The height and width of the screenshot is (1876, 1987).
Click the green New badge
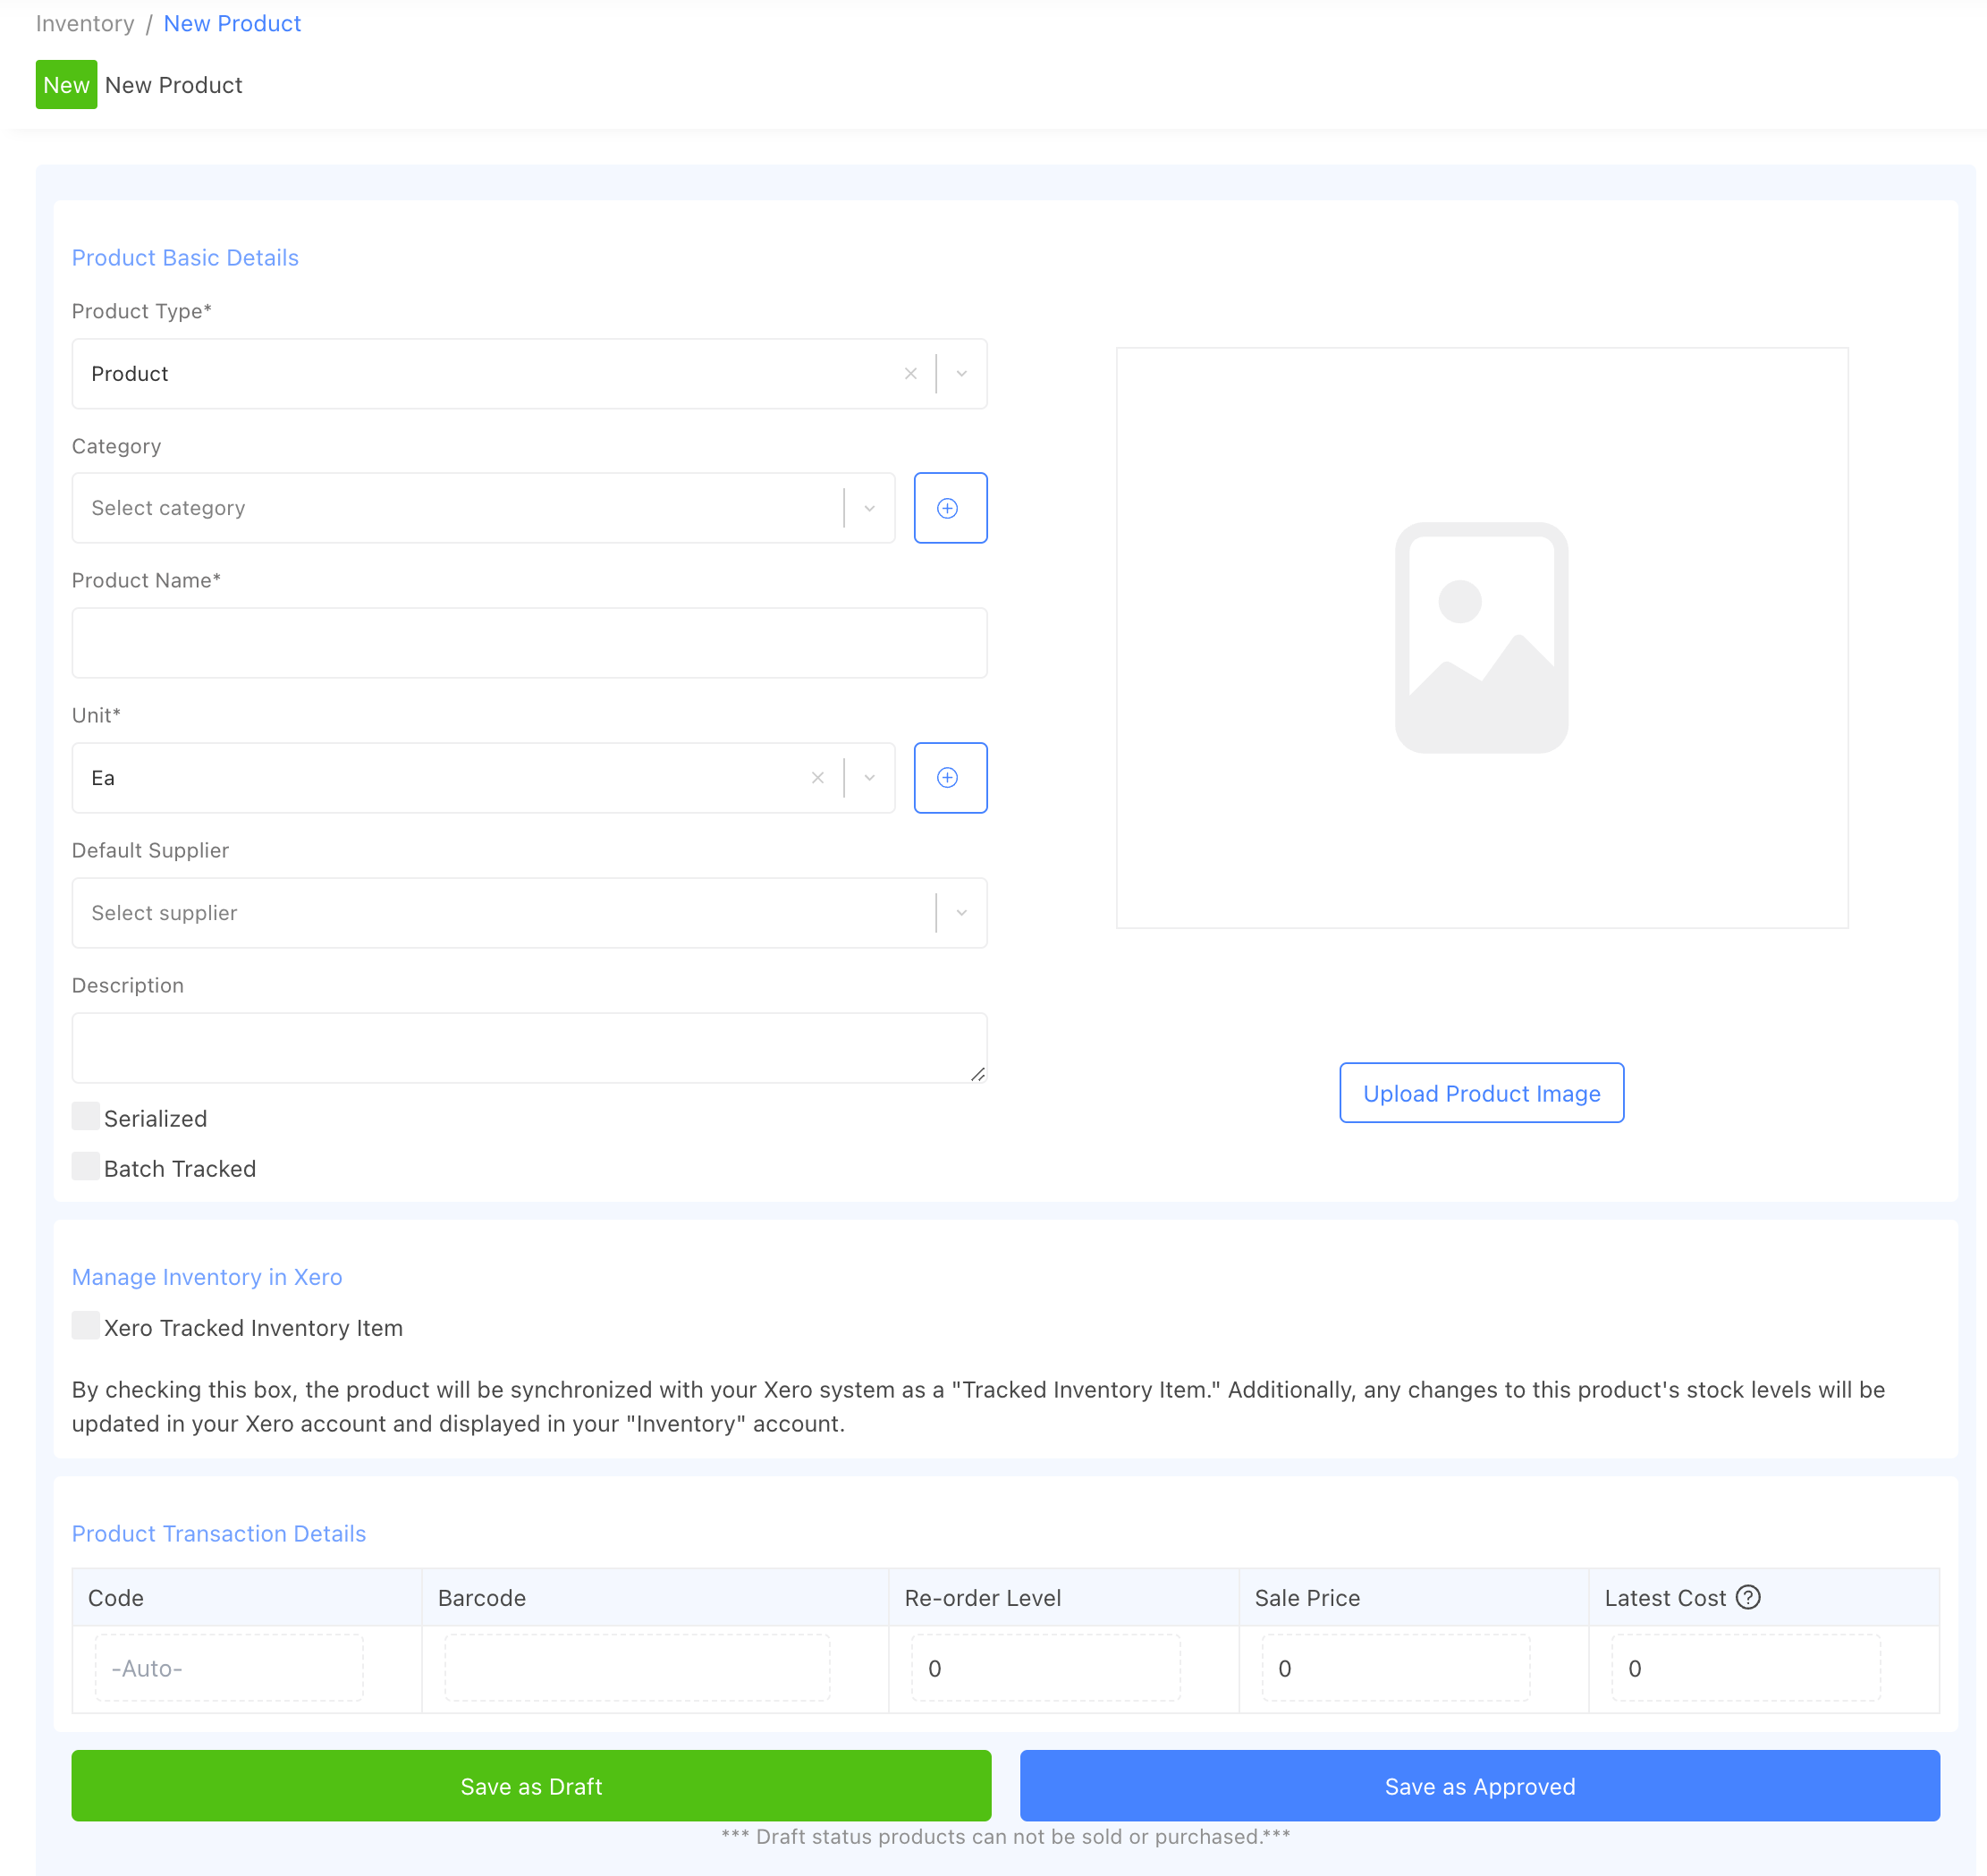pyautogui.click(x=66, y=85)
